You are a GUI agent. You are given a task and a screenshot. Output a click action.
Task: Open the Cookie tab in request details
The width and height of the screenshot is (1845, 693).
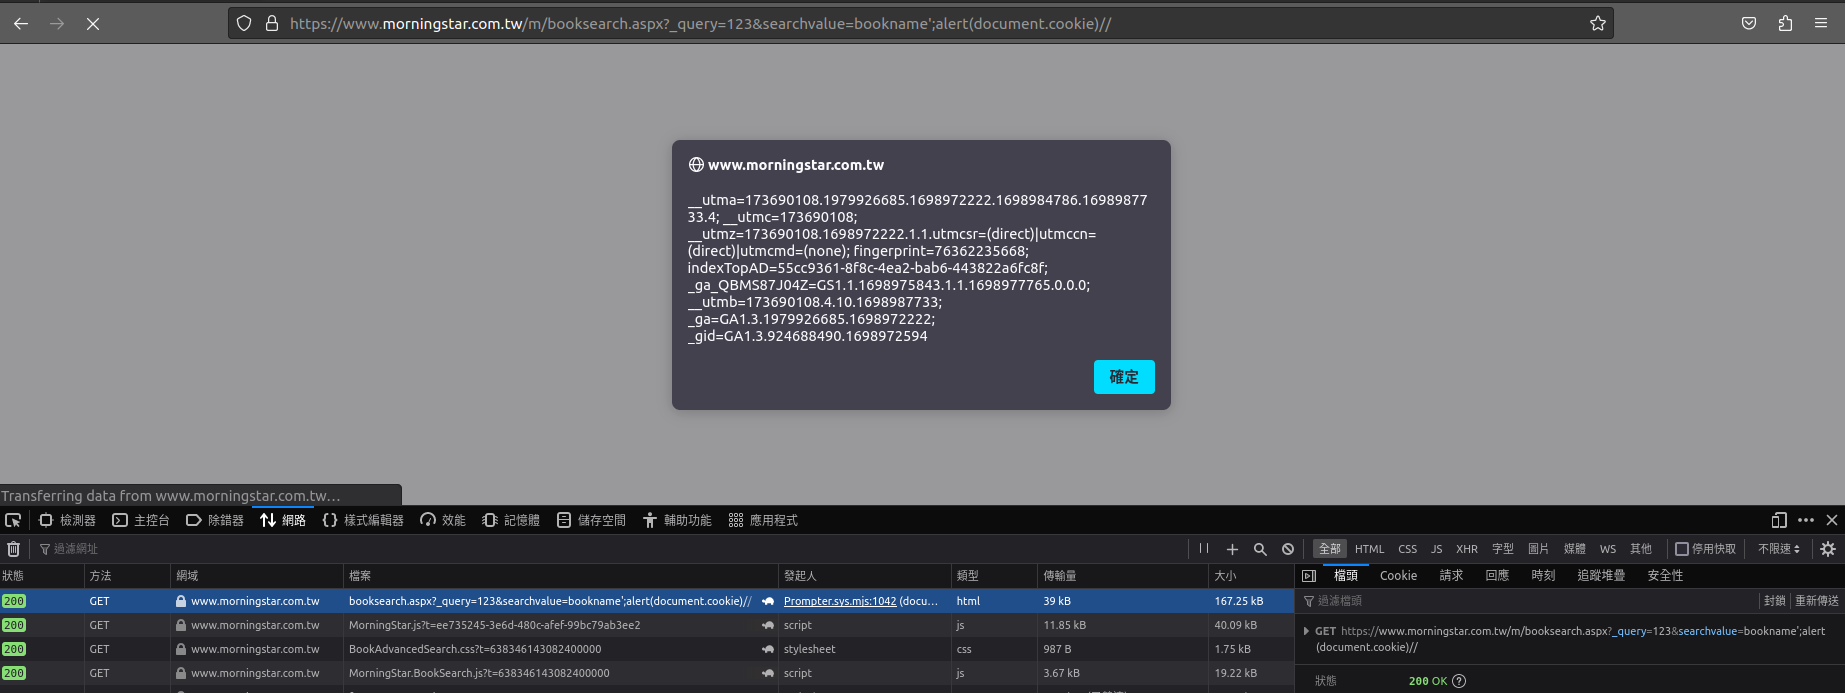pyautogui.click(x=1398, y=576)
